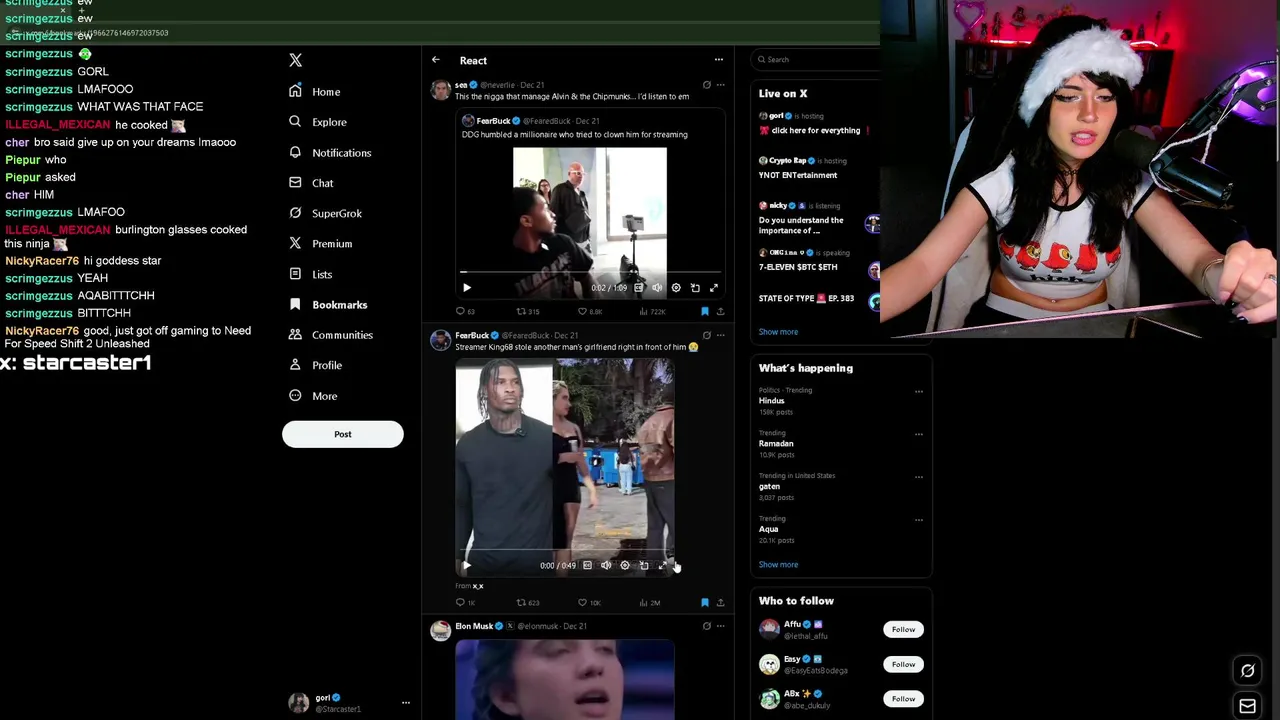The height and width of the screenshot is (720, 1280).
Task: Open SuperGrok in the sidebar
Action: [324, 213]
